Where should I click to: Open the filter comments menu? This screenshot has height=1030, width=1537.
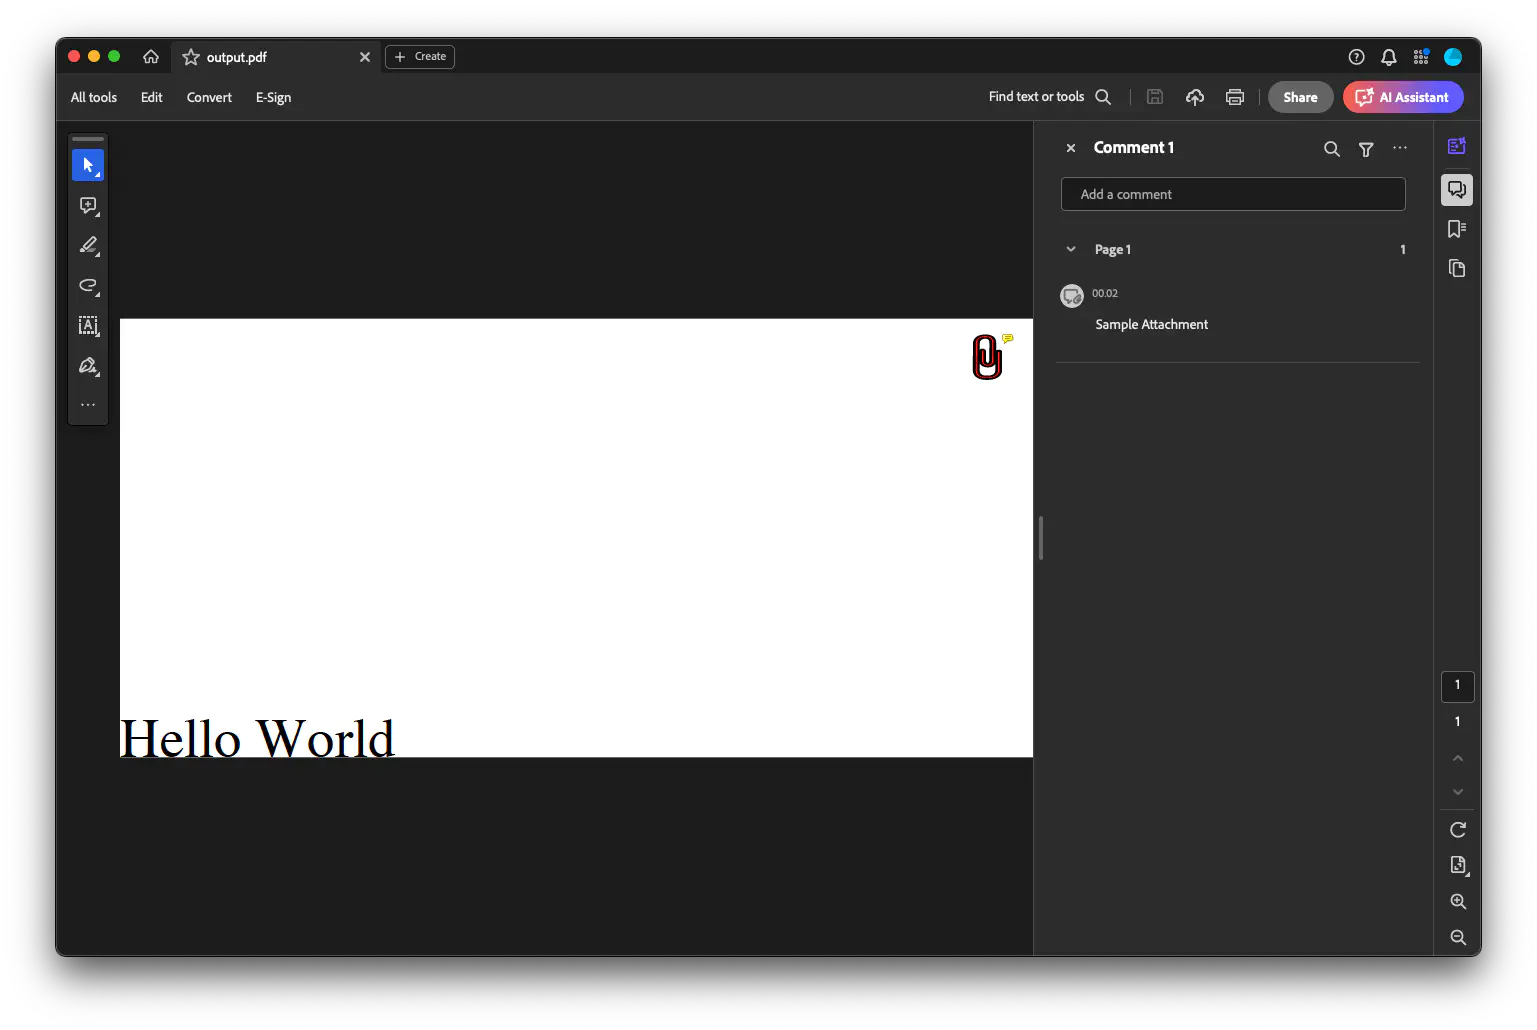click(x=1365, y=148)
